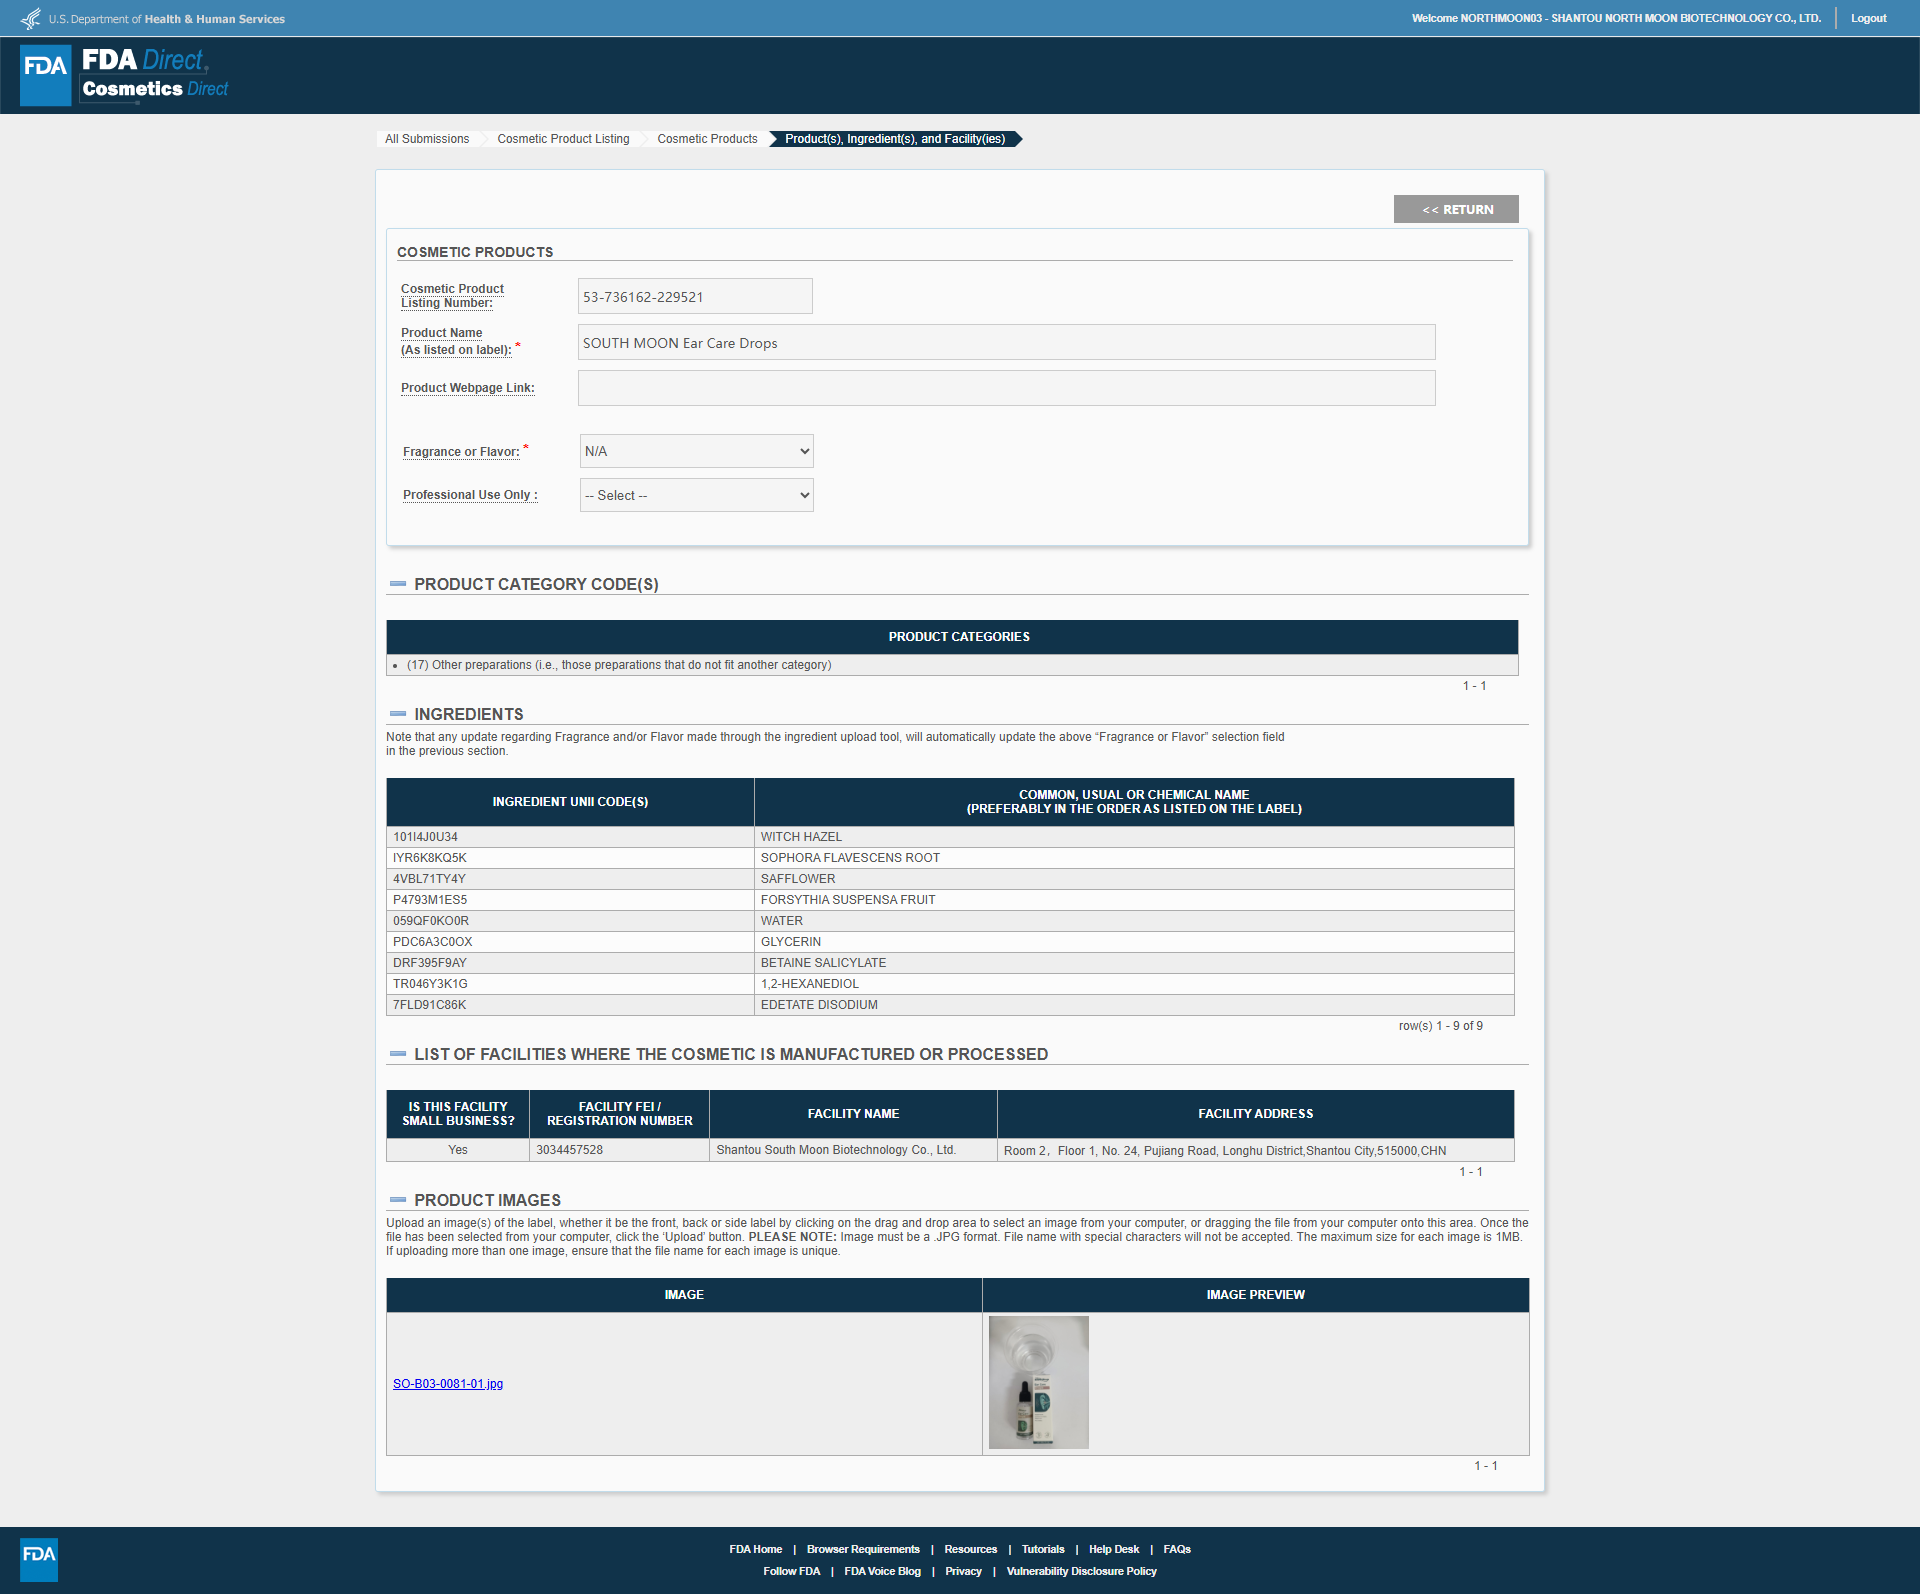The width and height of the screenshot is (1920, 1594).
Task: Click the FDA logo in footer
Action: point(39,1559)
